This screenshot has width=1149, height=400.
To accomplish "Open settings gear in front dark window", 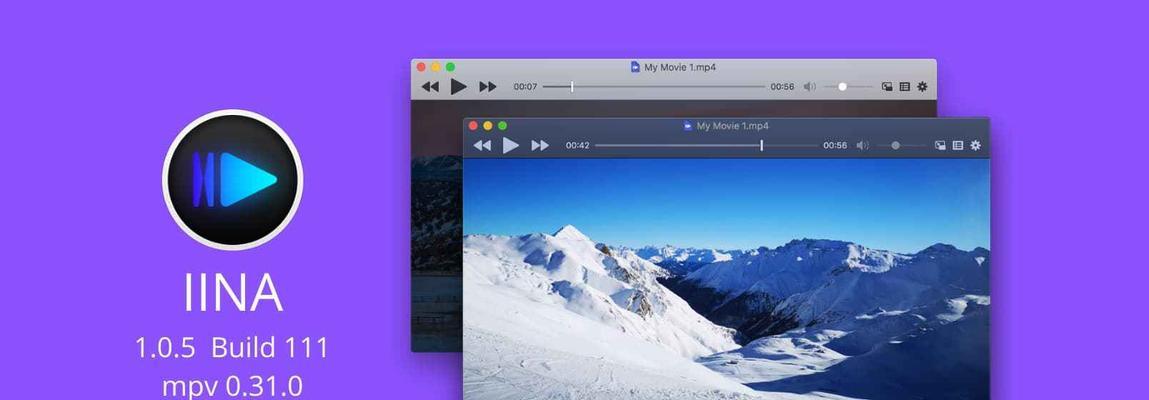I will pyautogui.click(x=975, y=146).
